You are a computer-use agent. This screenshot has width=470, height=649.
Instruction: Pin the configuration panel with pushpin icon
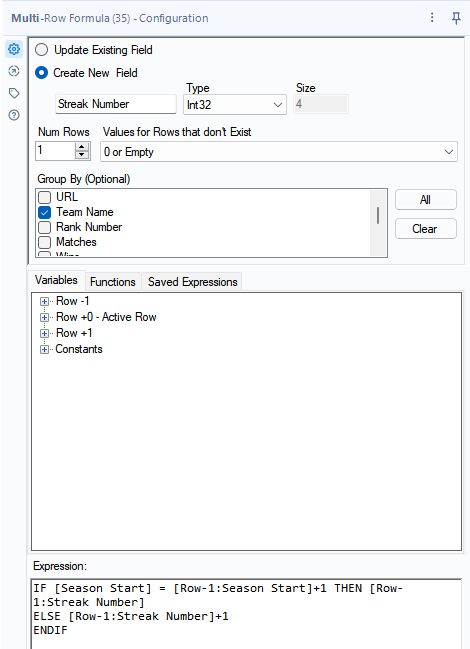[x=456, y=18]
